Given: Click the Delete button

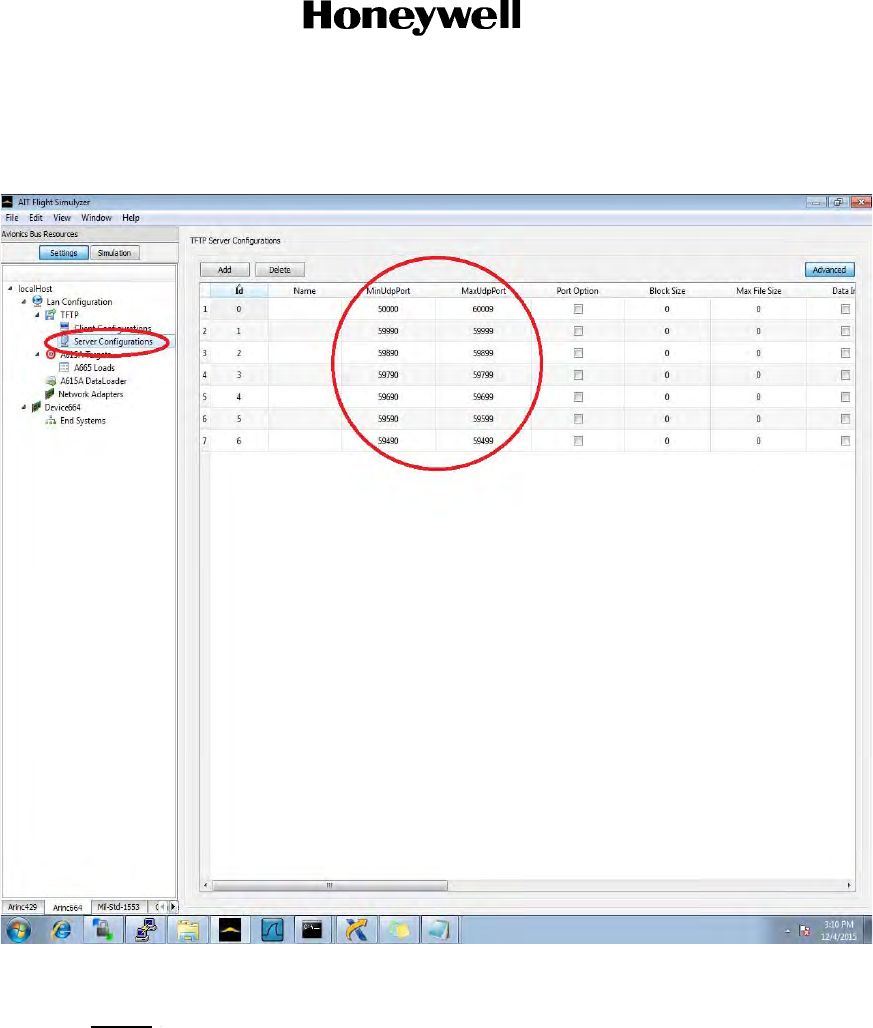Looking at the screenshot, I should click(280, 269).
